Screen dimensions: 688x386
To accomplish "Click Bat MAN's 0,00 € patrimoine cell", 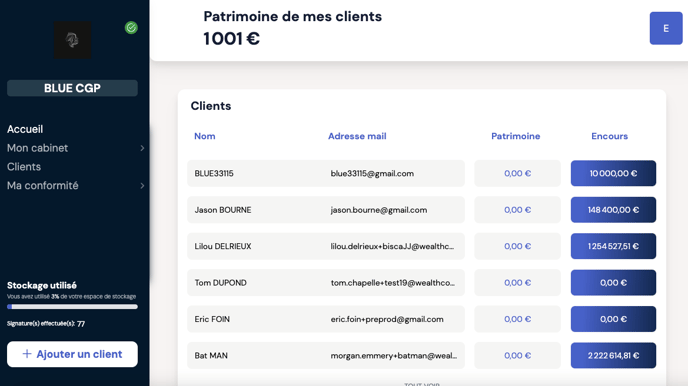I will 517,355.
